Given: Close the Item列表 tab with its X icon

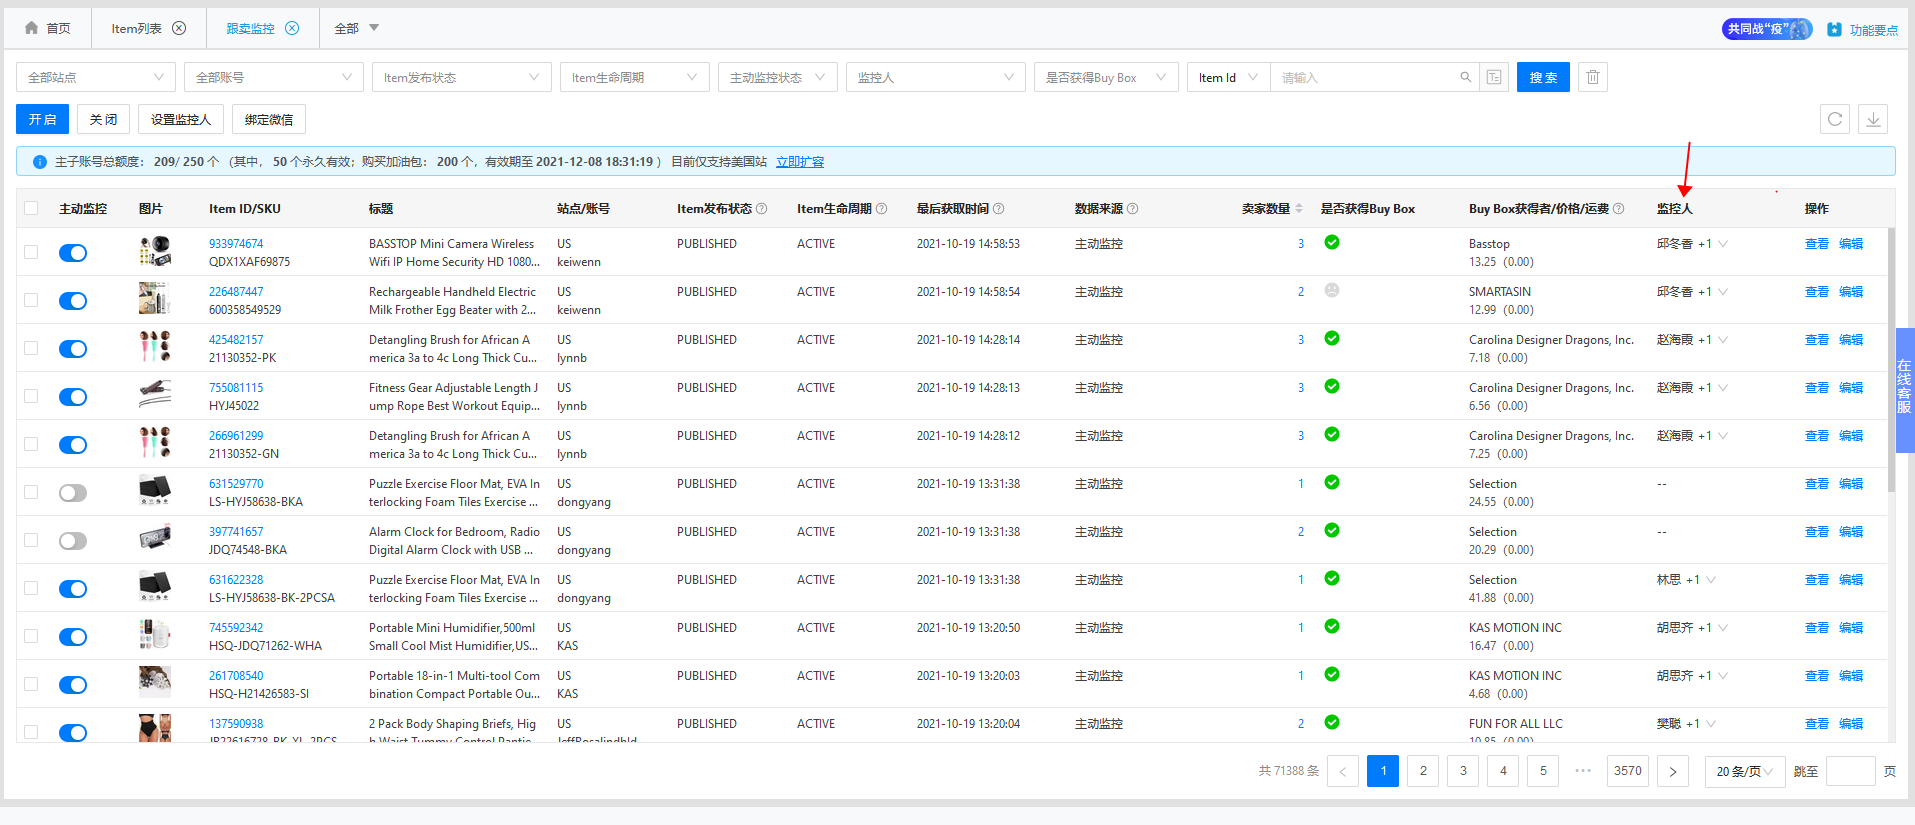Looking at the screenshot, I should [179, 28].
